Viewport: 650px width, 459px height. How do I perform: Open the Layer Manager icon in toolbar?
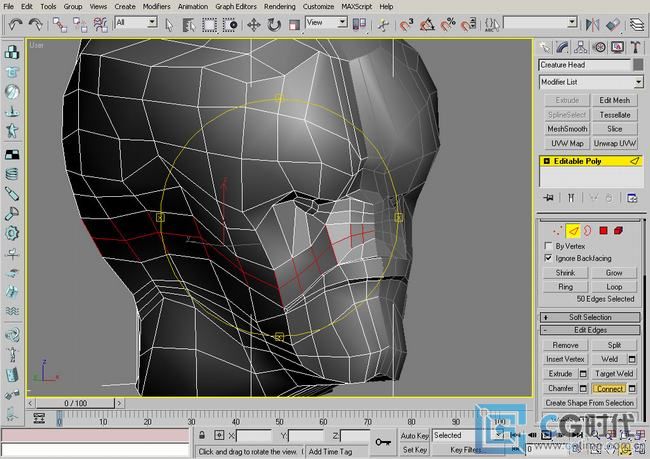[x=636, y=24]
